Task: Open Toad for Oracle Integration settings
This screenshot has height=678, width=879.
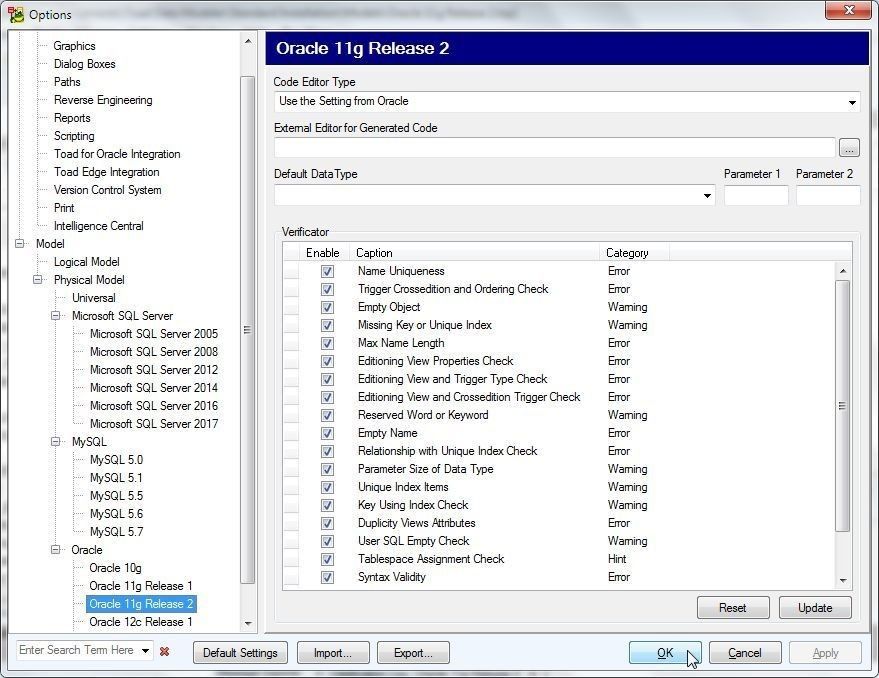Action: tap(117, 154)
